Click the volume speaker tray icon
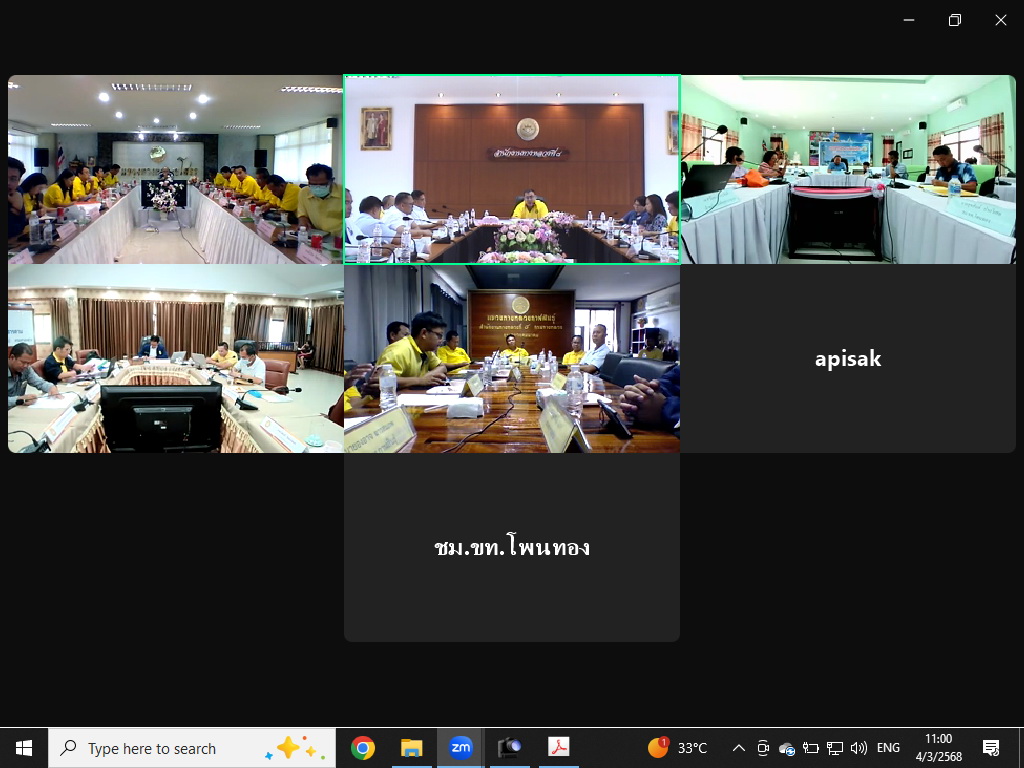 [858, 748]
